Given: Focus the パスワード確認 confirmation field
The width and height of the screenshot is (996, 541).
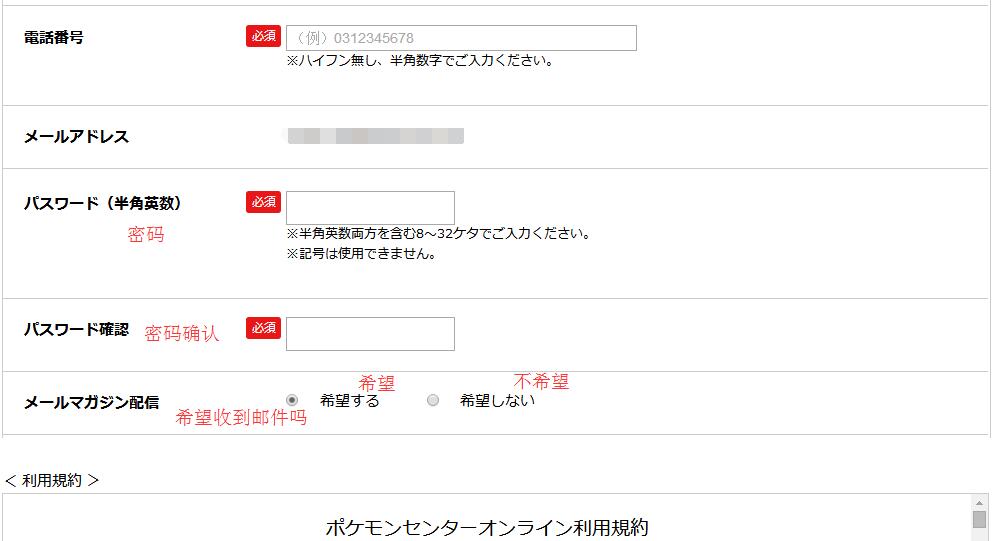Looking at the screenshot, I should pyautogui.click(x=370, y=334).
